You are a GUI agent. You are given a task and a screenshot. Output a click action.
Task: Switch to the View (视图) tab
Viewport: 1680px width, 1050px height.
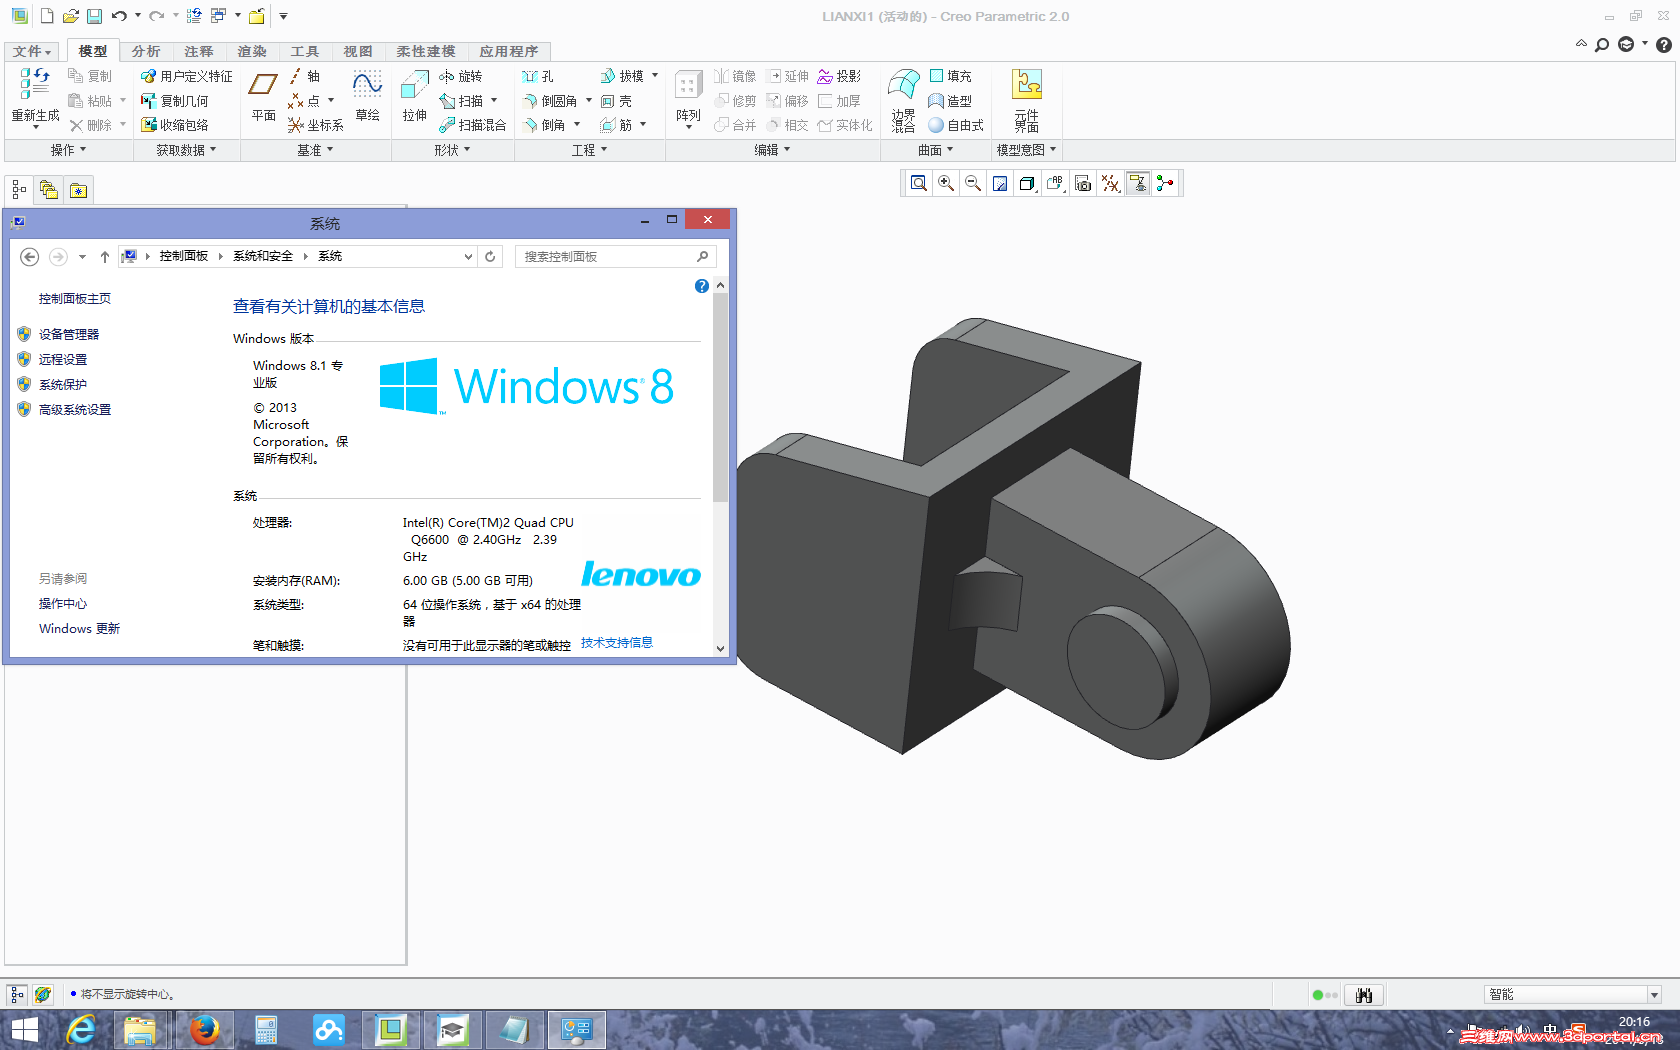[x=358, y=51]
